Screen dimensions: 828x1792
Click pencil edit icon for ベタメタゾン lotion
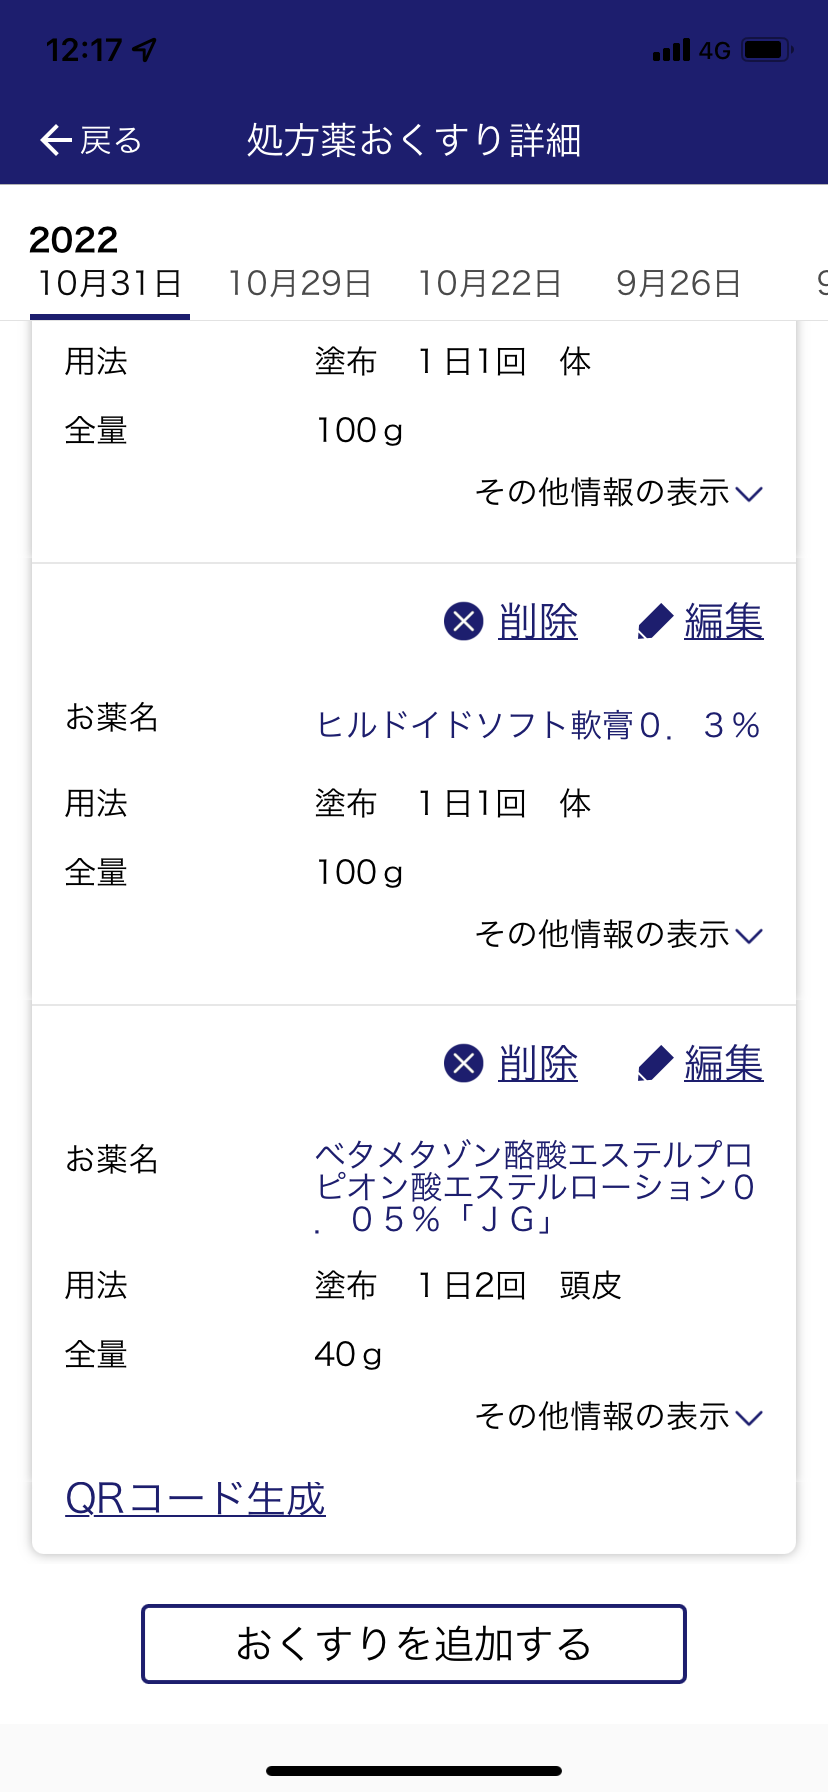(656, 1064)
